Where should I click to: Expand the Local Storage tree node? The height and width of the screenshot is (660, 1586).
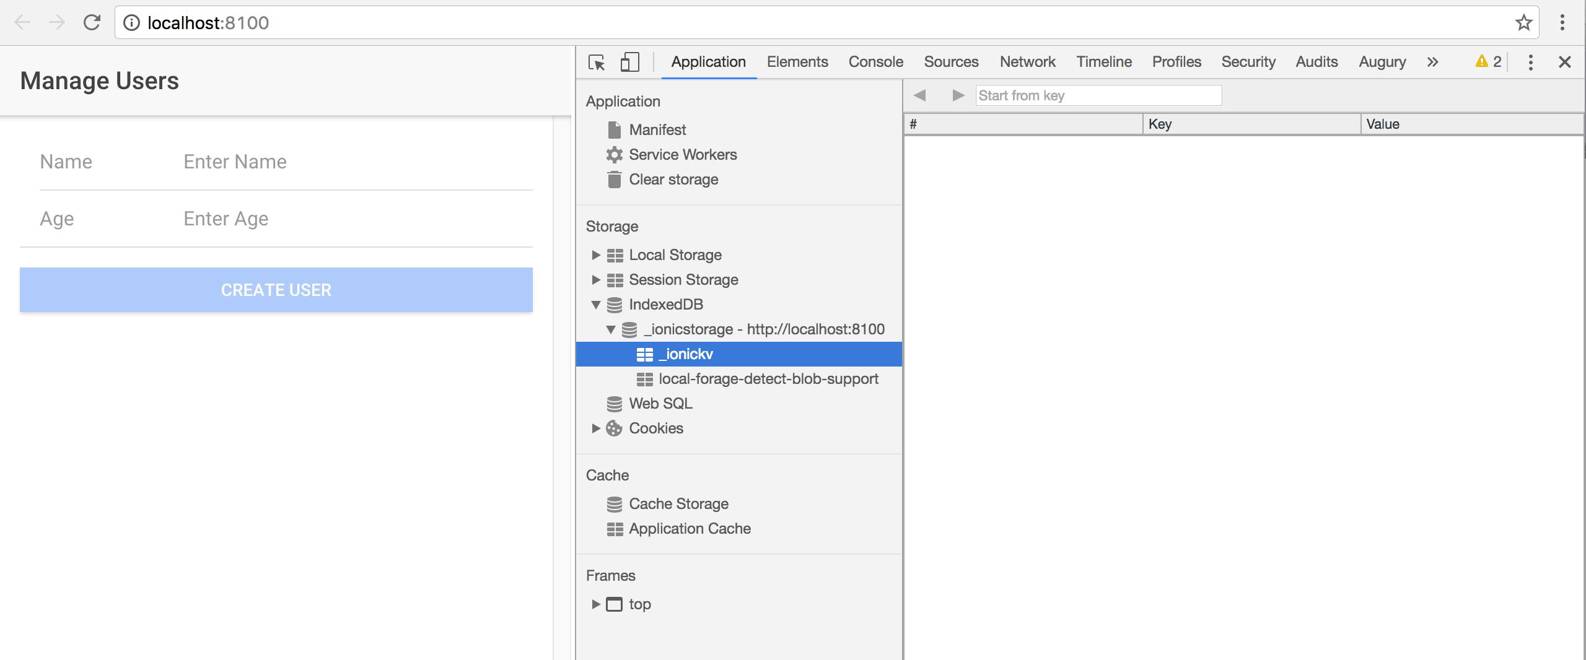click(x=596, y=255)
